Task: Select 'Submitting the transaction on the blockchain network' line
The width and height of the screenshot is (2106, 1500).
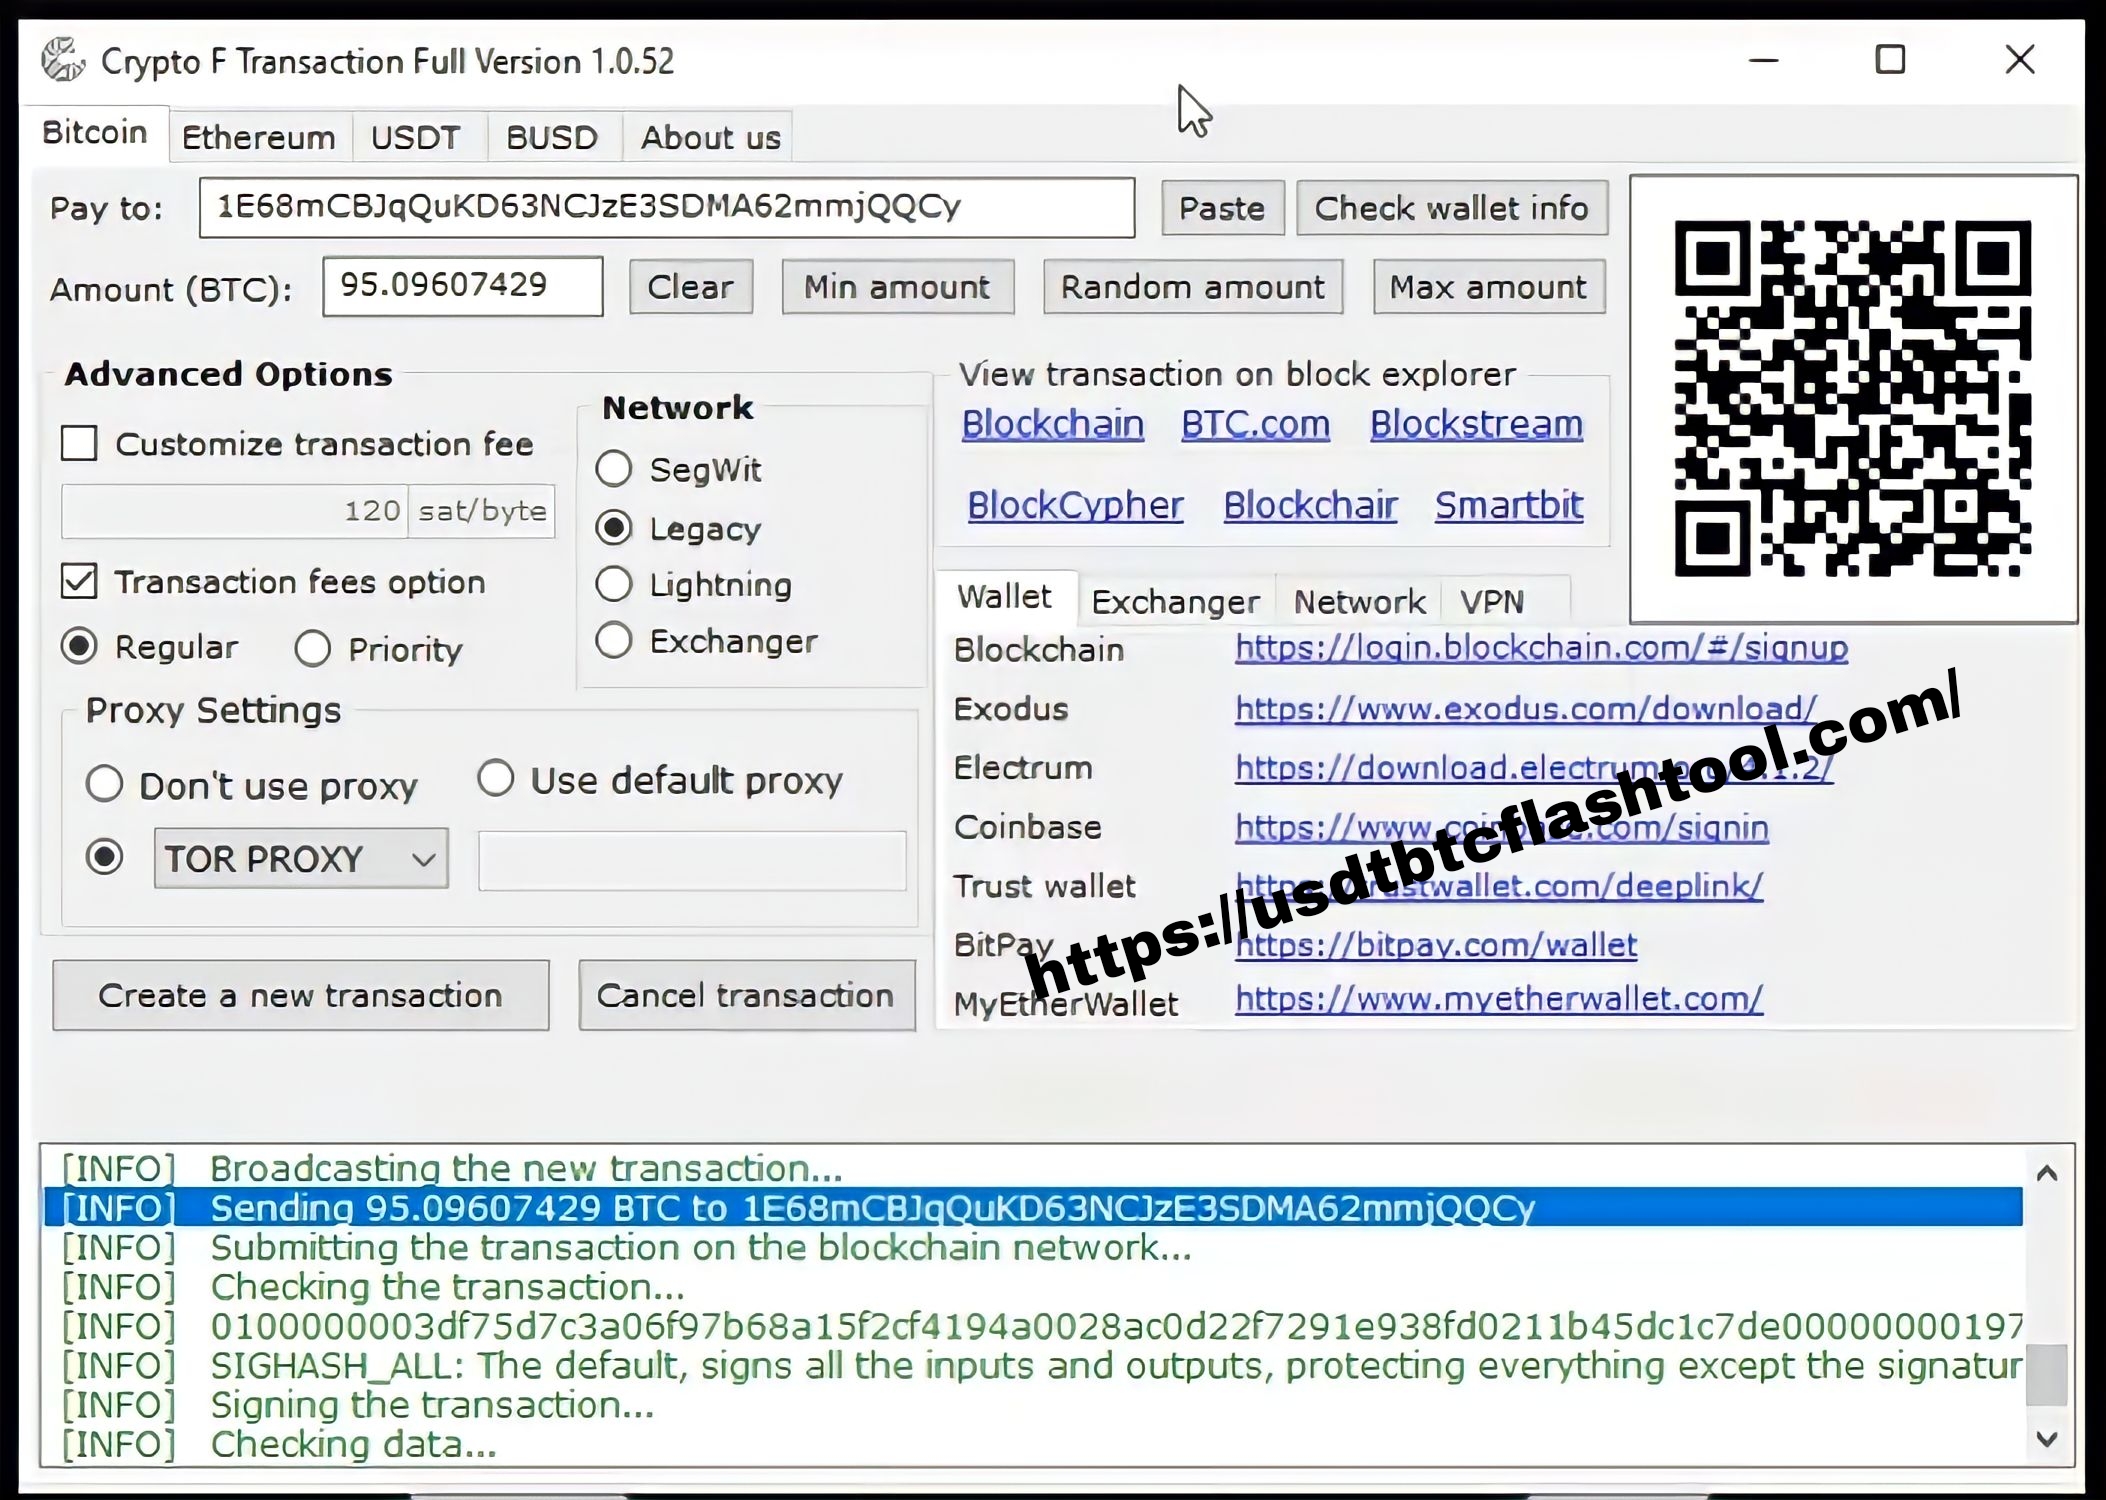Action: coord(1033,1247)
